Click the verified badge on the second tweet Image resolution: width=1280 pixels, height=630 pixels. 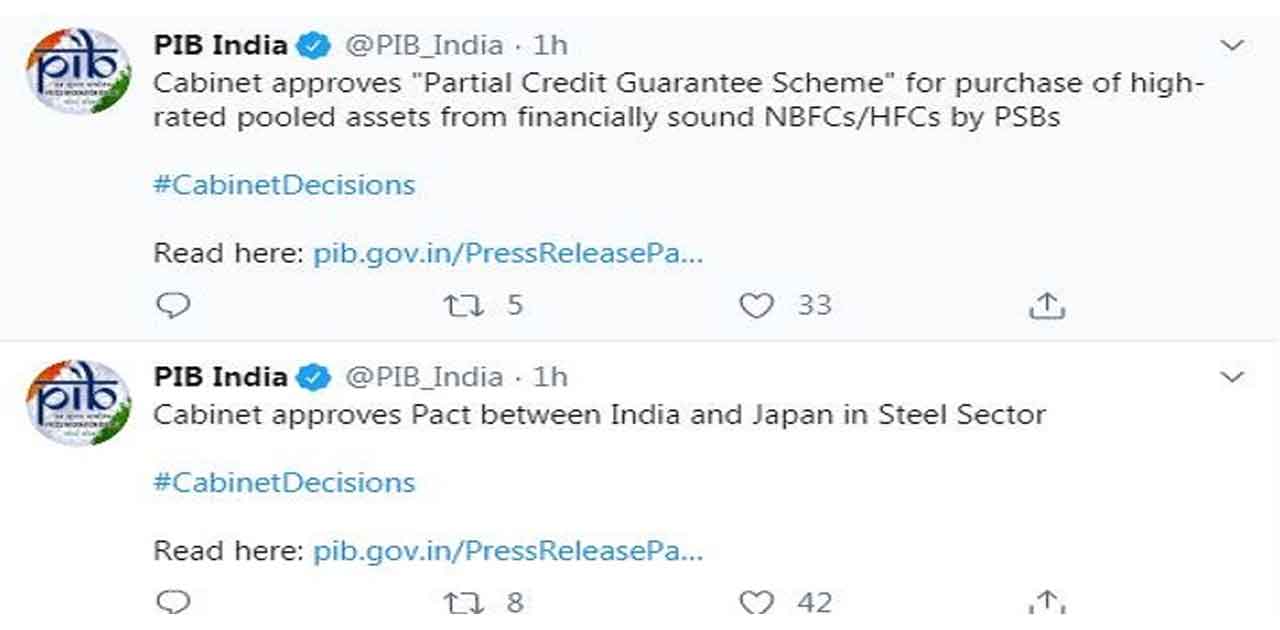coord(315,377)
